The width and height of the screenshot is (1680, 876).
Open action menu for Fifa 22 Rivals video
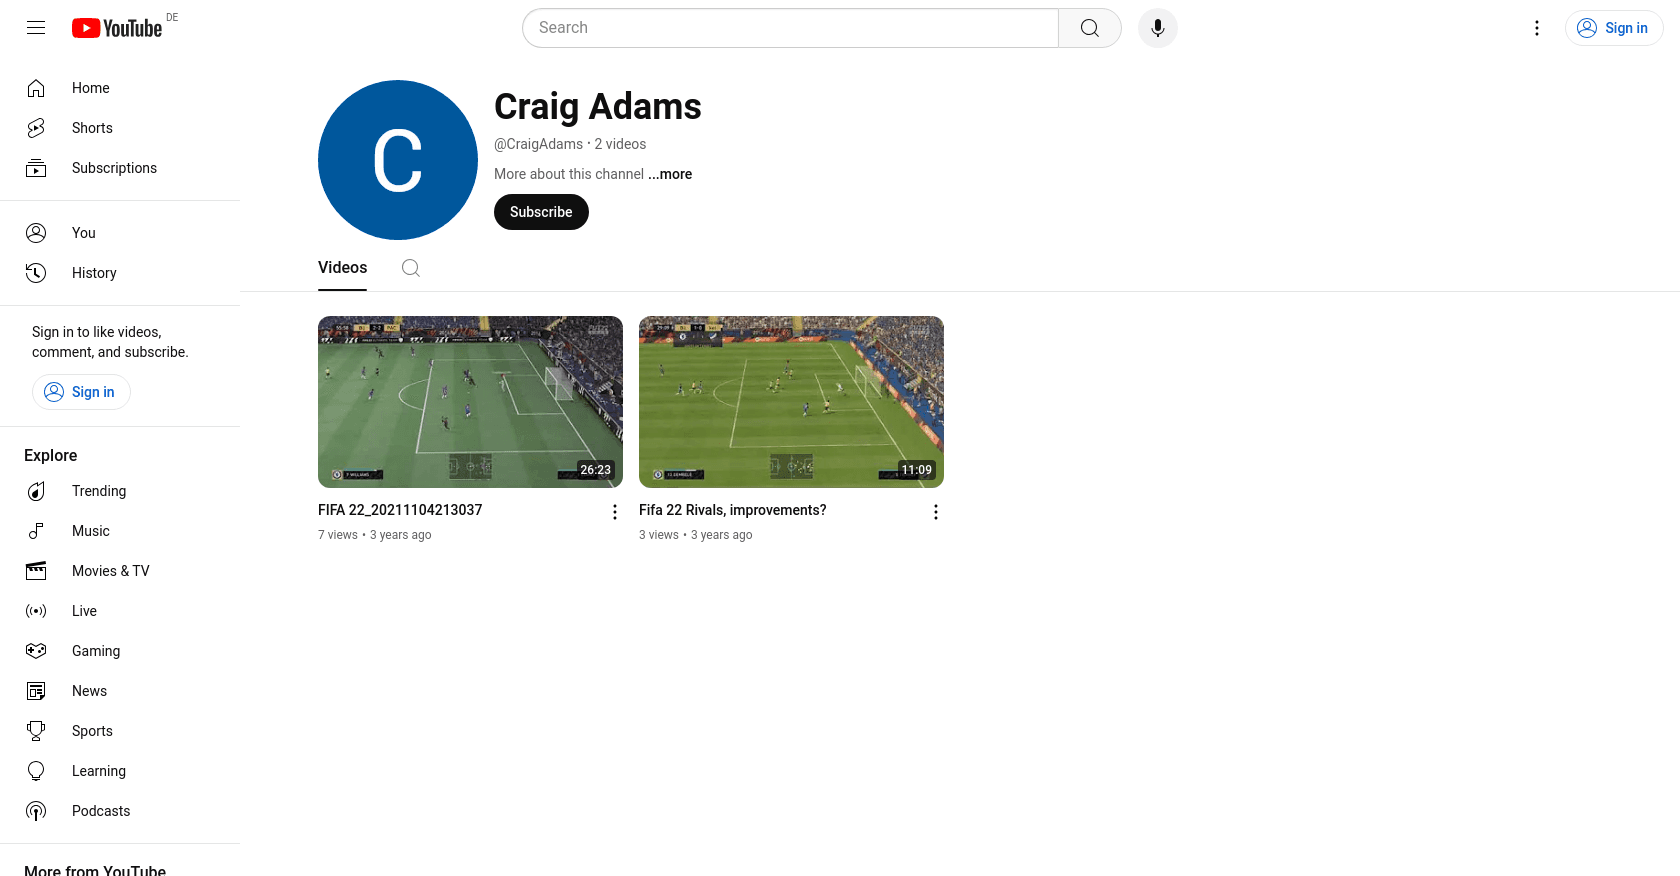(936, 512)
